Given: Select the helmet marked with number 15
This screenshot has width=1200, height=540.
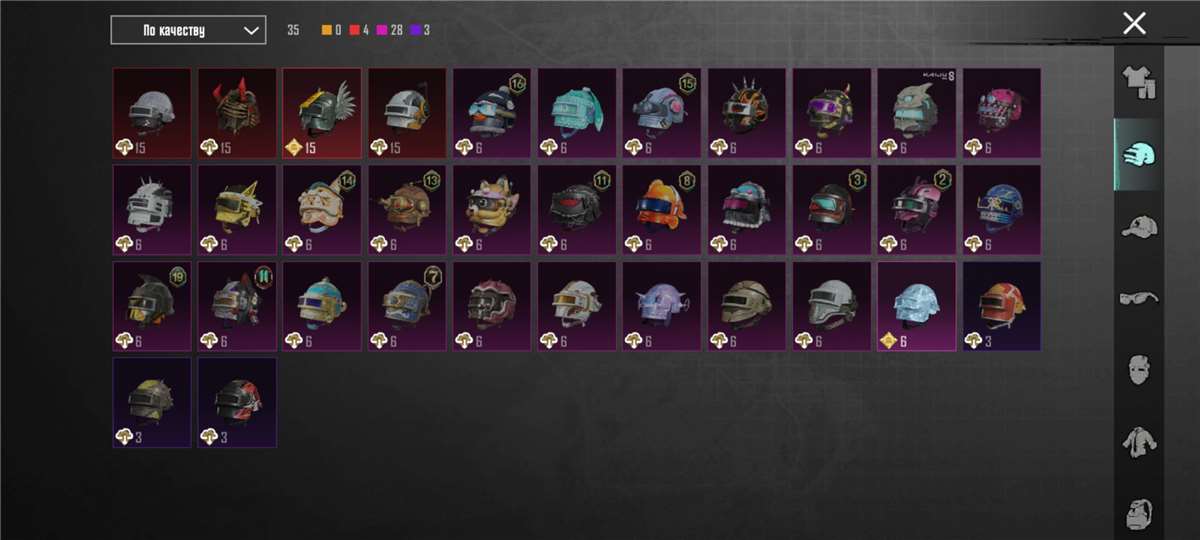Looking at the screenshot, I should point(662,113).
